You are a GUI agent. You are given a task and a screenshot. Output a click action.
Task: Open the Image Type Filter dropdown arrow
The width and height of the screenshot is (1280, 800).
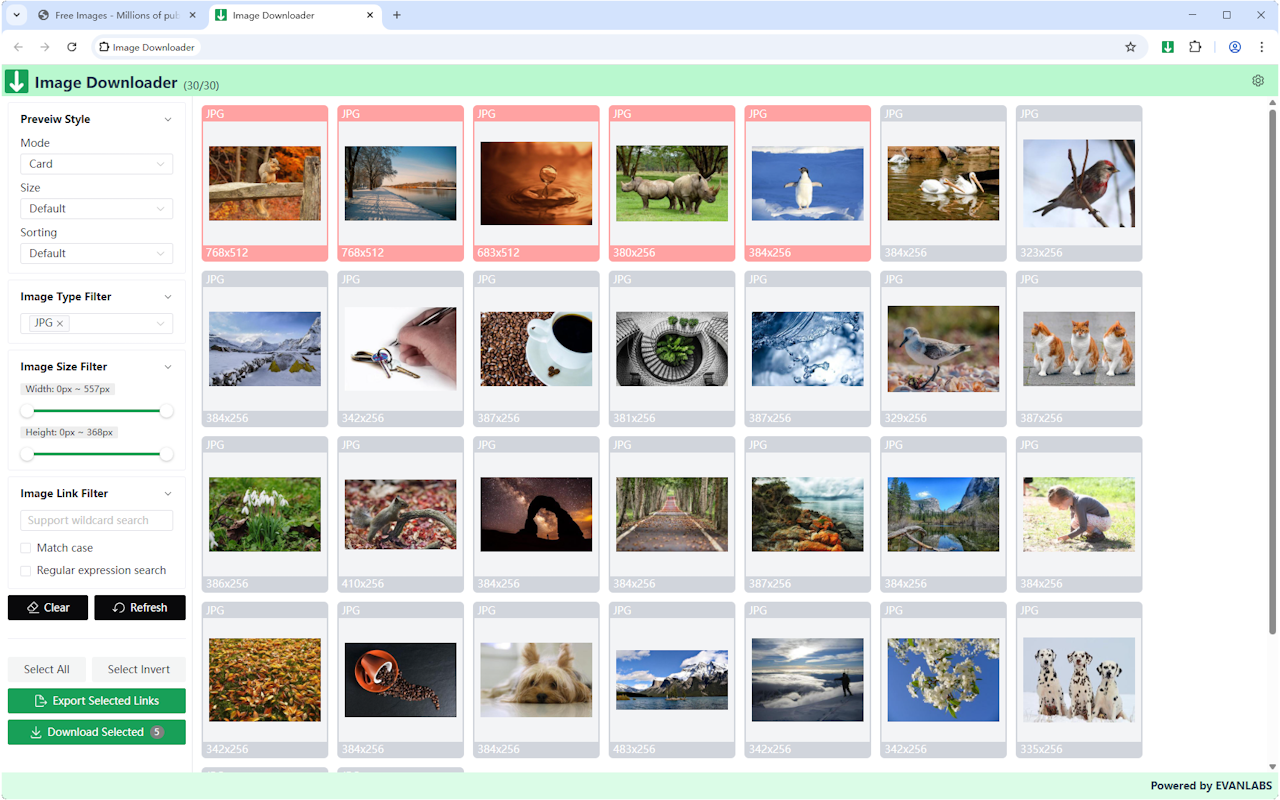click(161, 323)
